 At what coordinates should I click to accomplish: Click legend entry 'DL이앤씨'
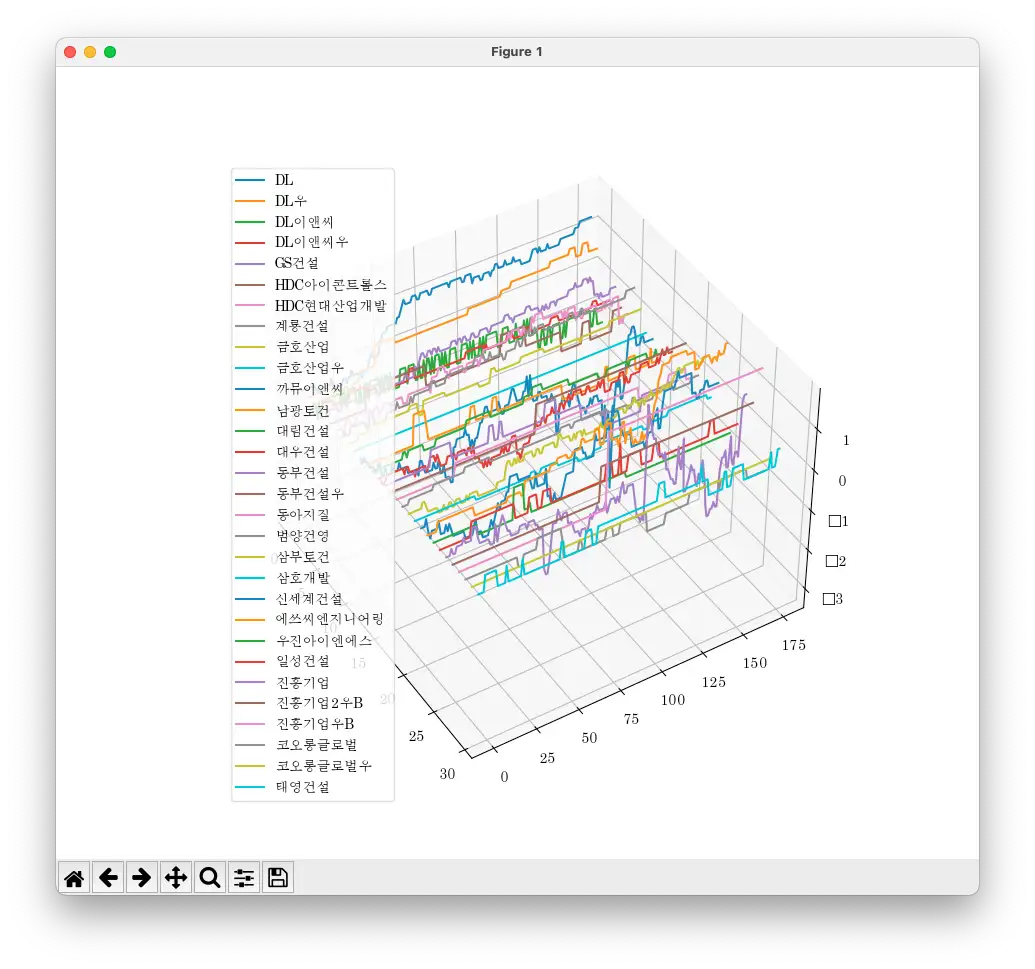304,222
